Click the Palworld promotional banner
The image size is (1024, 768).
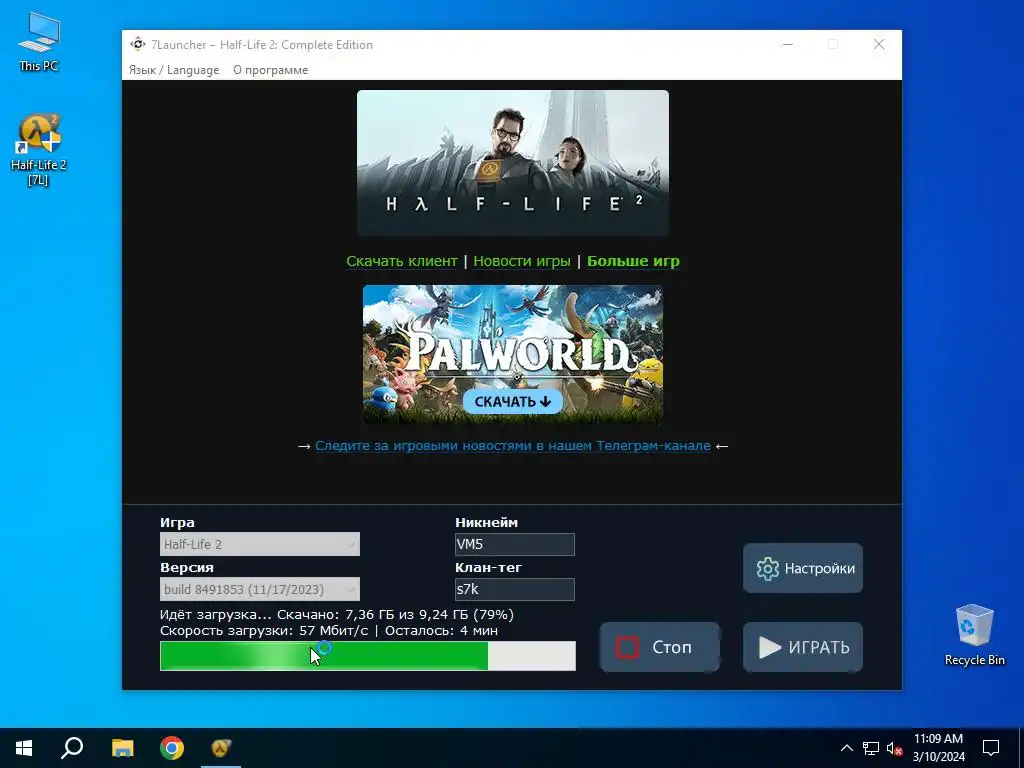click(x=513, y=354)
